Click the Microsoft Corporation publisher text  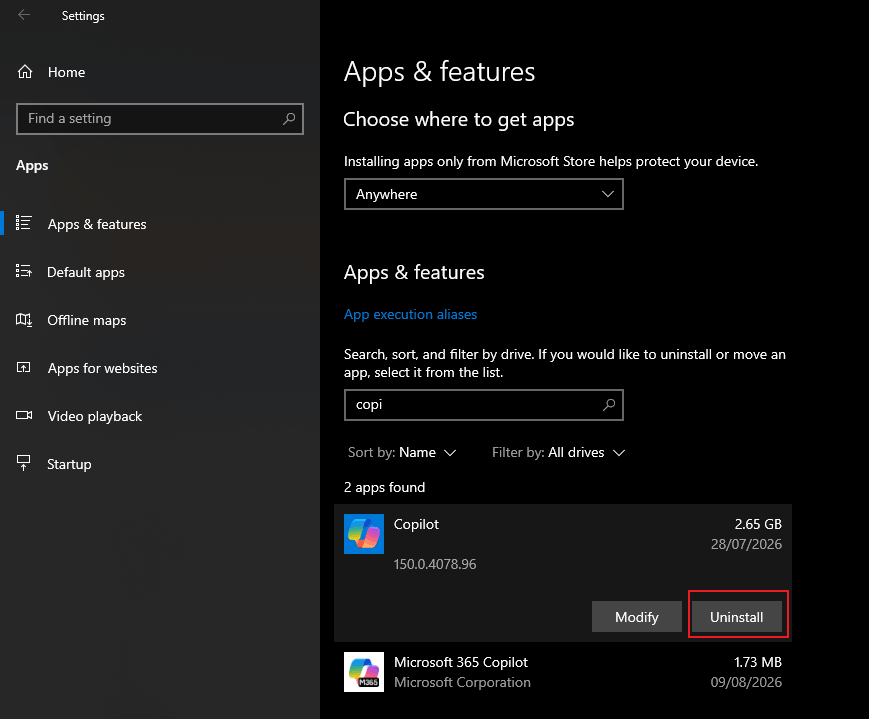pyautogui.click(x=462, y=682)
